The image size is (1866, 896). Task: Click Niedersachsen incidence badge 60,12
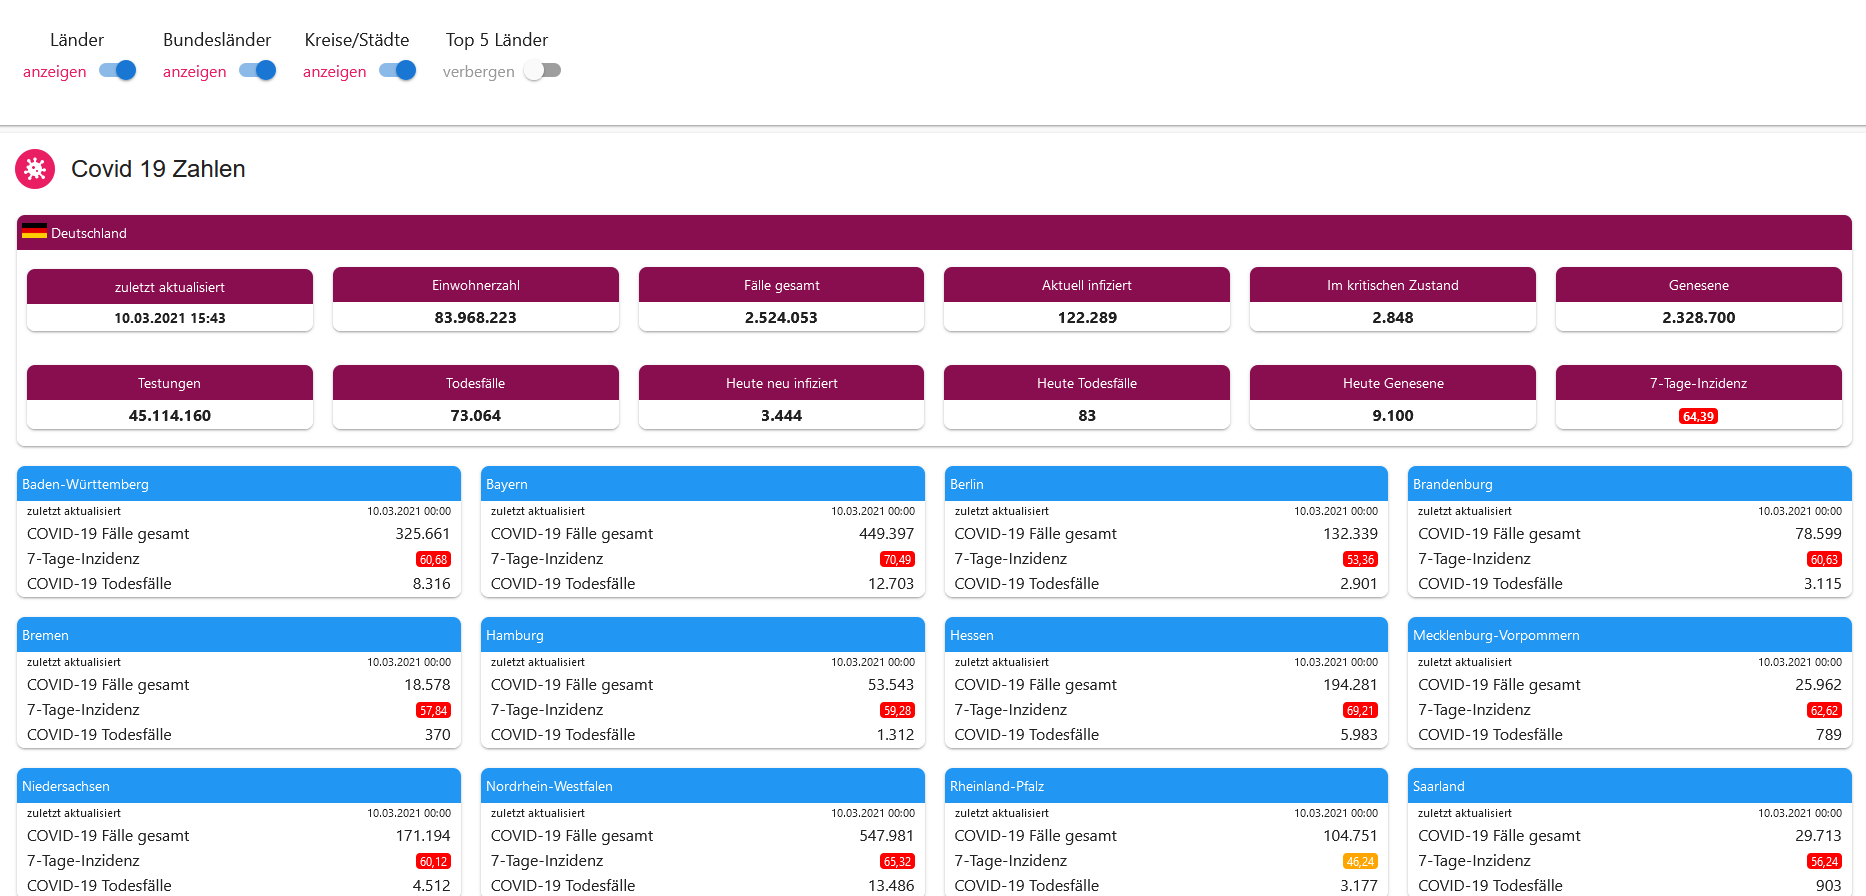433,862
